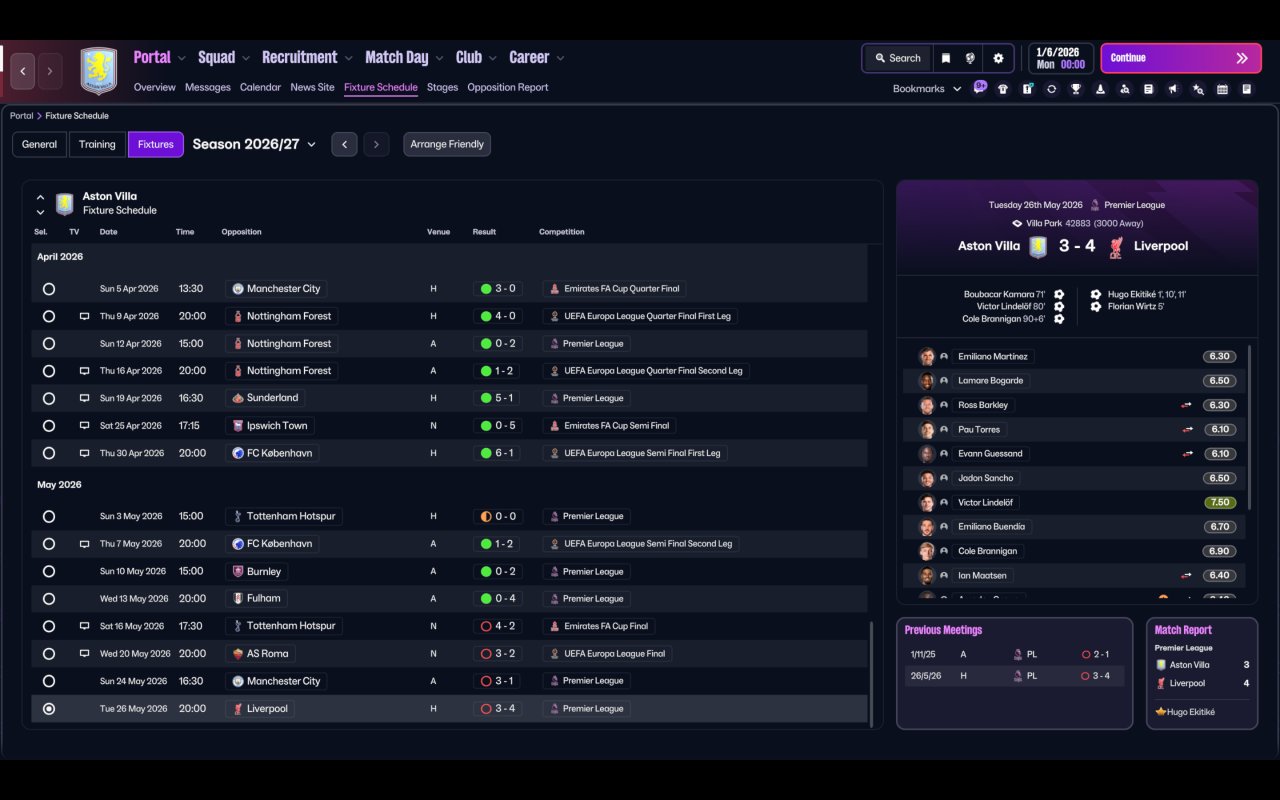
Task: Switch to the Messages tab
Action: tap(208, 87)
